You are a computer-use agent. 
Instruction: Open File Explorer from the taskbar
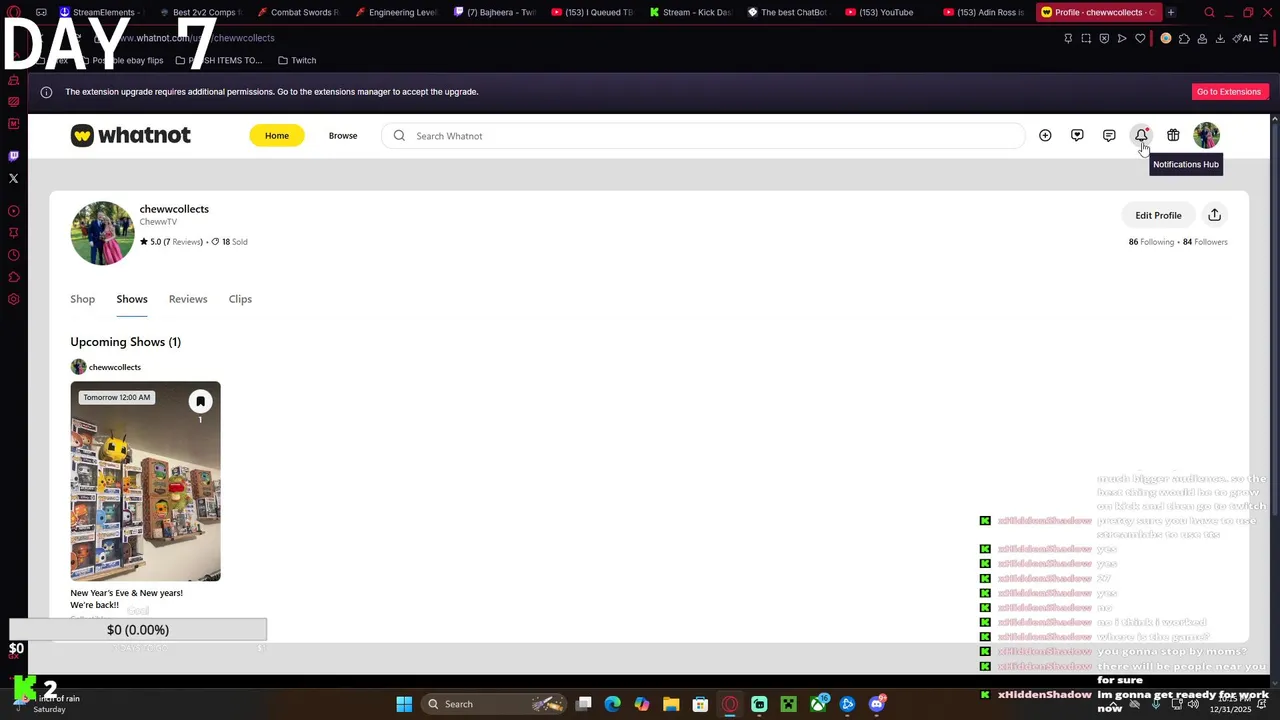pyautogui.click(x=671, y=704)
